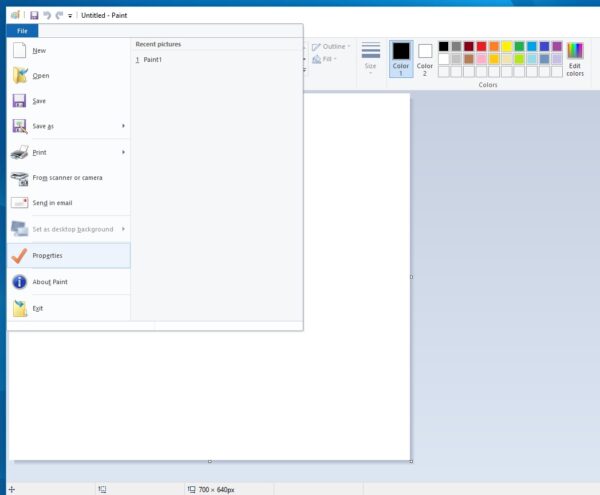Pick the red color swatch
The width and height of the screenshot is (600, 495).
pyautogui.click(x=482, y=46)
